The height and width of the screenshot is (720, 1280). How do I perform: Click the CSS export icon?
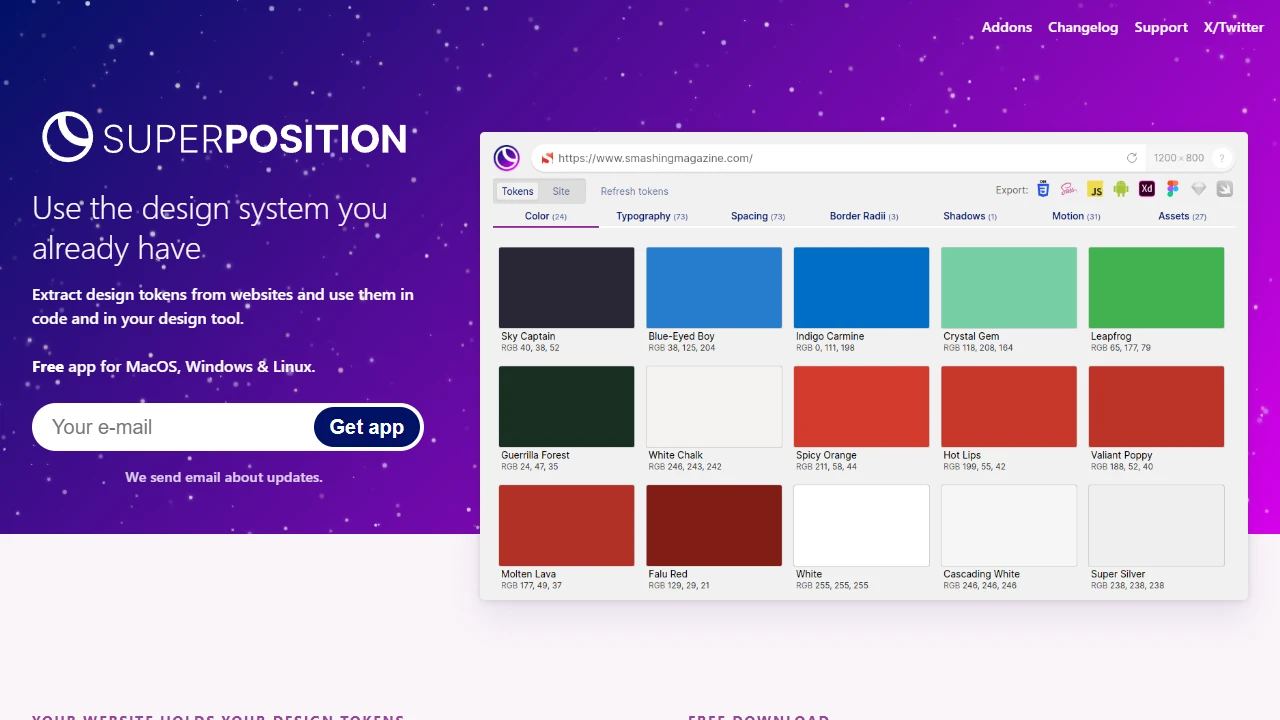click(1043, 189)
